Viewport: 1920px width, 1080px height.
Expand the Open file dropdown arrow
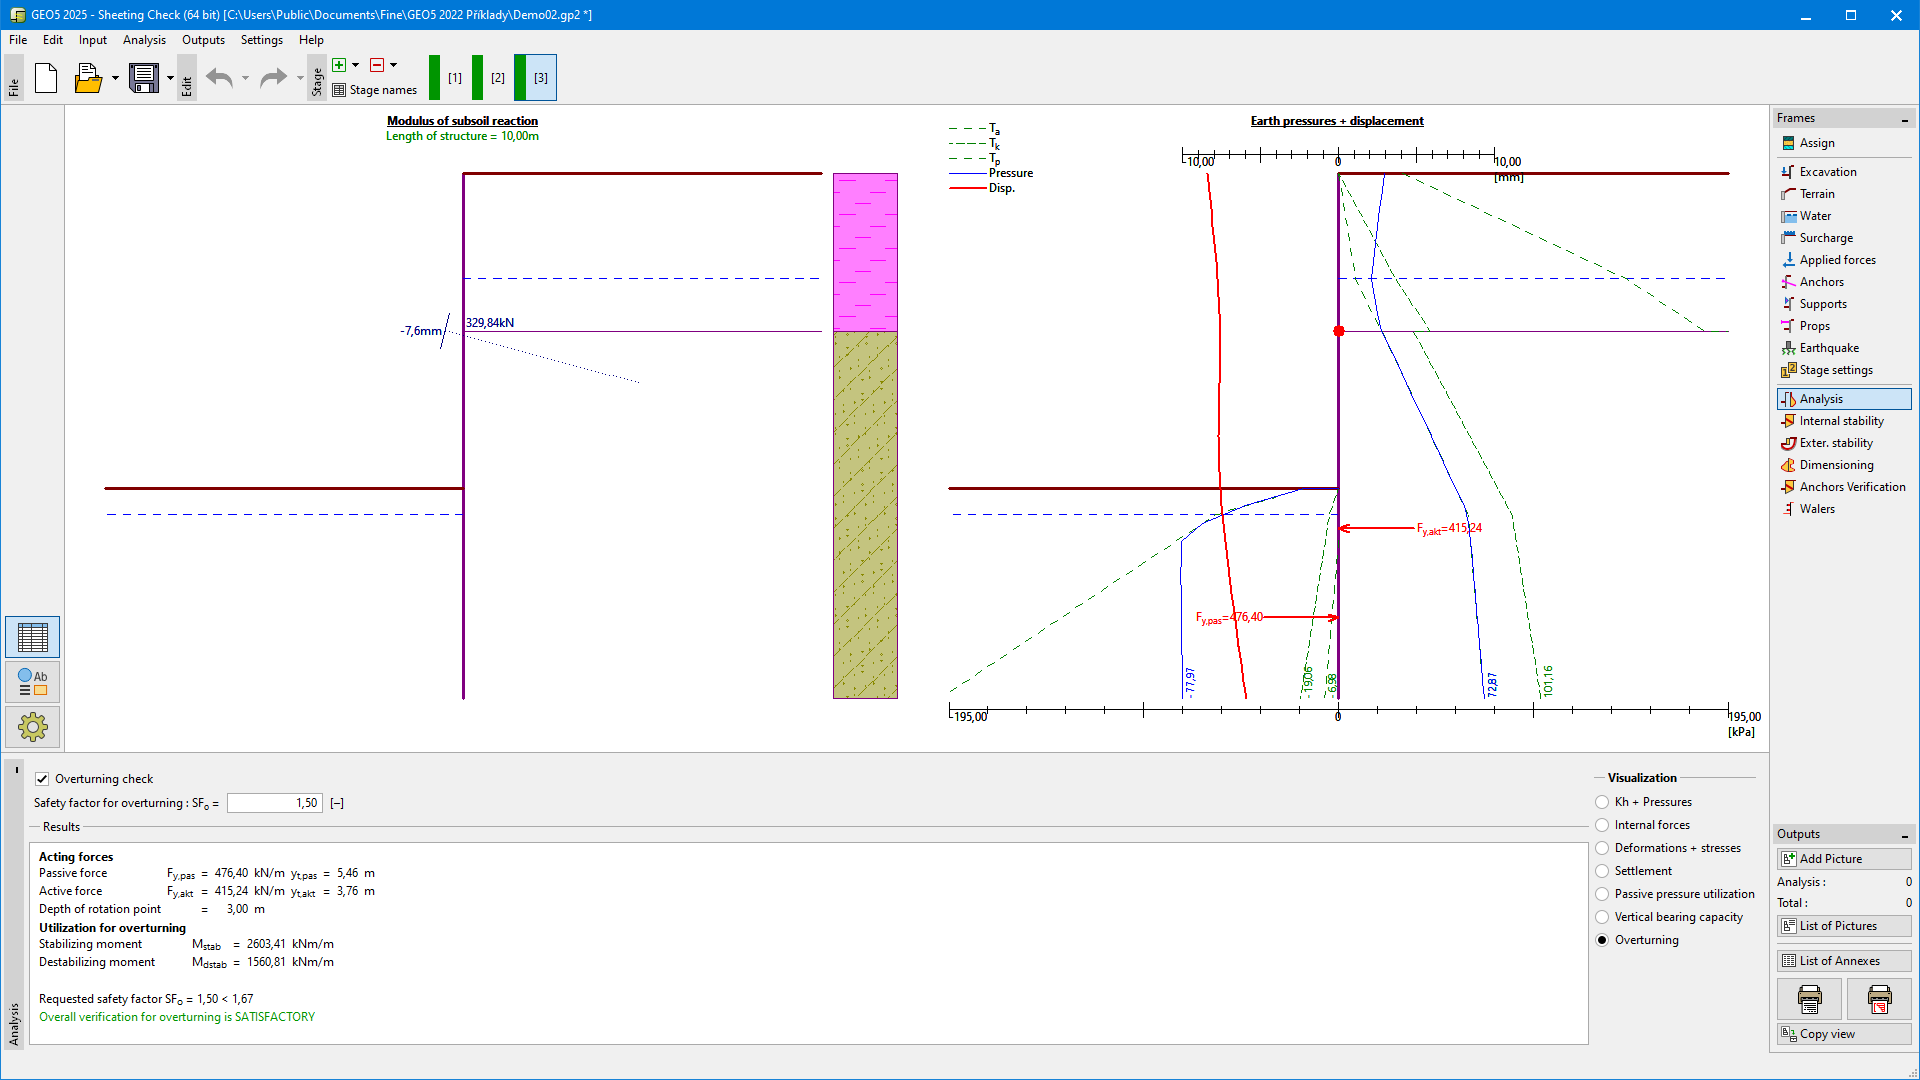point(115,78)
